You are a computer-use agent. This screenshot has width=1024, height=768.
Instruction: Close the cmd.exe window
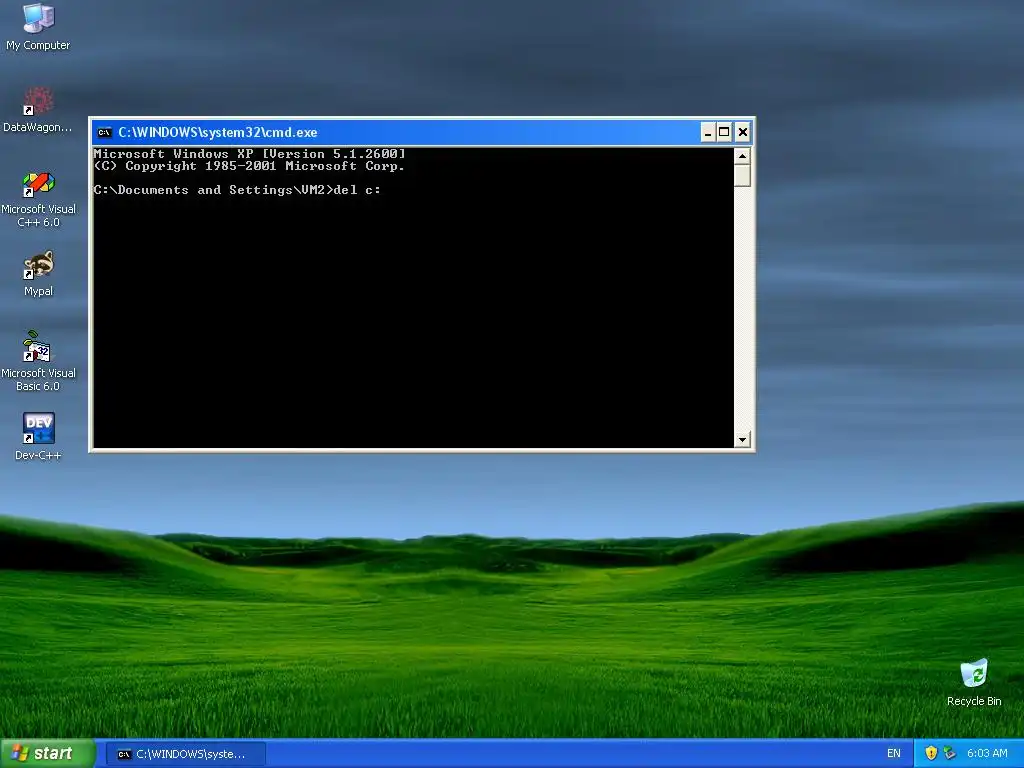click(743, 133)
